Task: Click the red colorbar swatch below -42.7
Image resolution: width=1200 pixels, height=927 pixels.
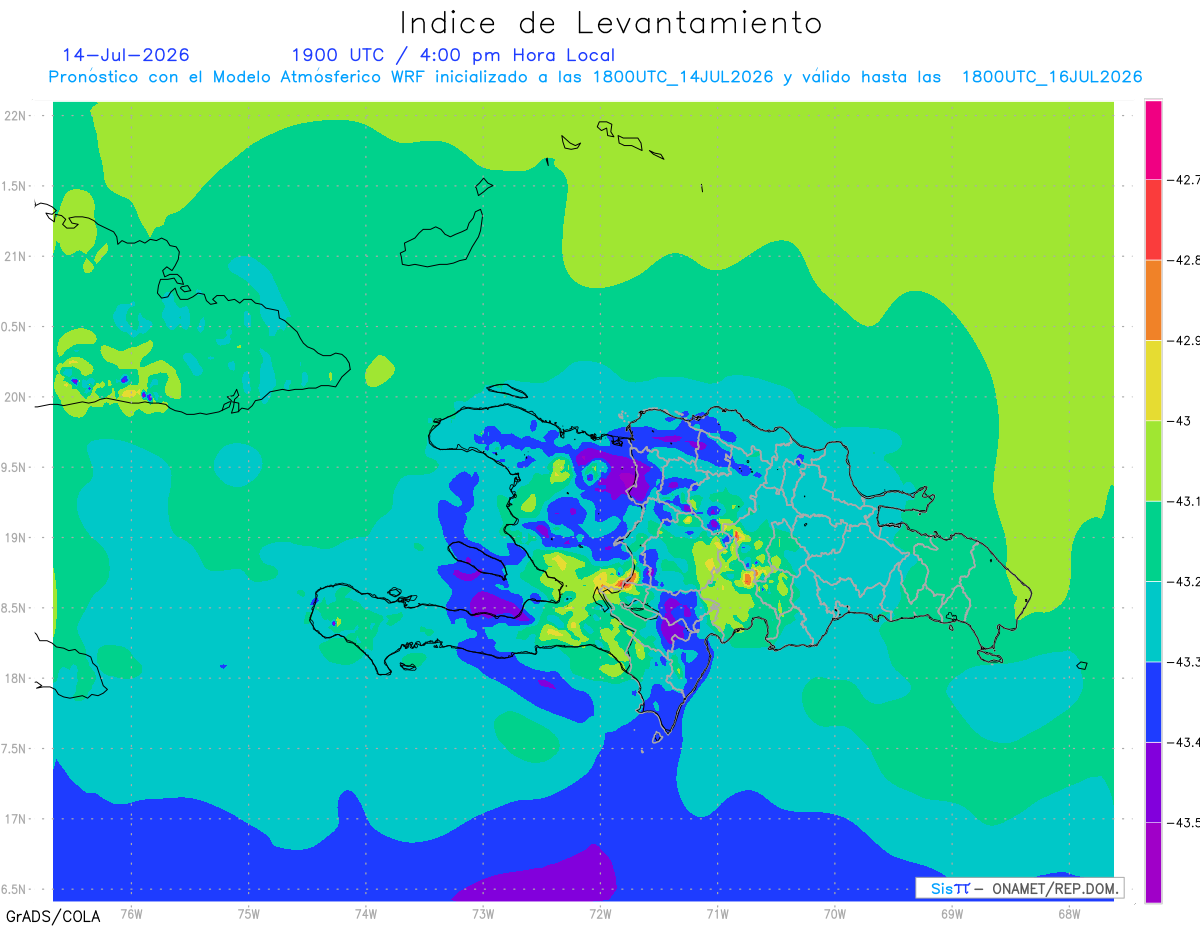Action: point(1153,220)
